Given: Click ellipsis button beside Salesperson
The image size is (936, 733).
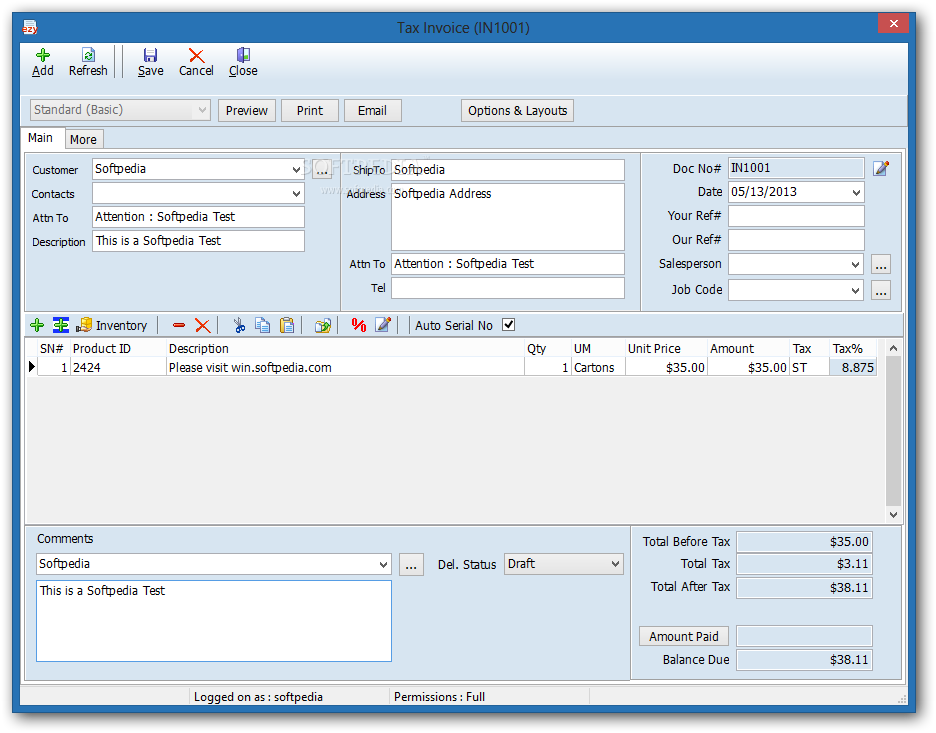Looking at the screenshot, I should point(881,264).
